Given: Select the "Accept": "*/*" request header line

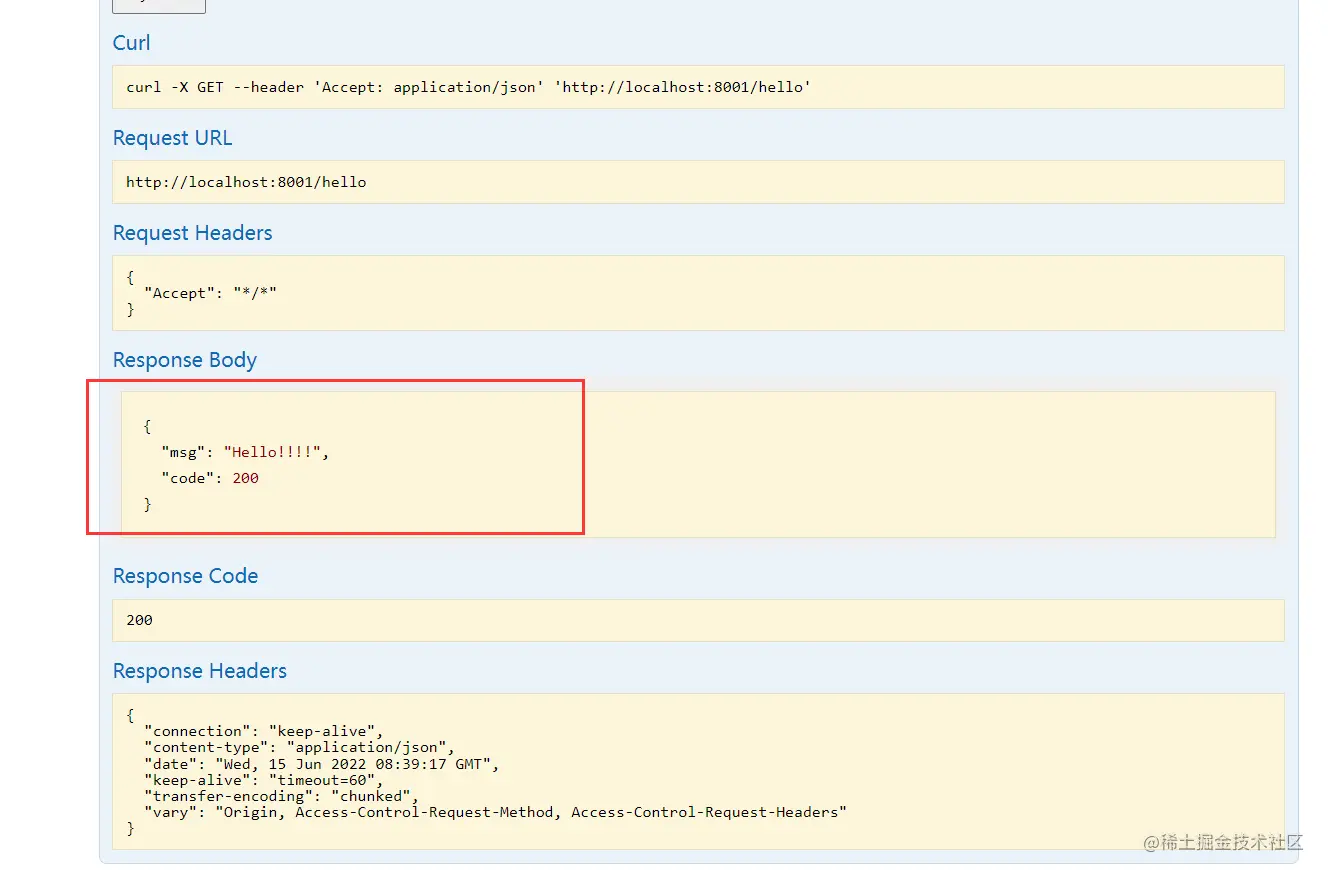Looking at the screenshot, I should pyautogui.click(x=210, y=293).
